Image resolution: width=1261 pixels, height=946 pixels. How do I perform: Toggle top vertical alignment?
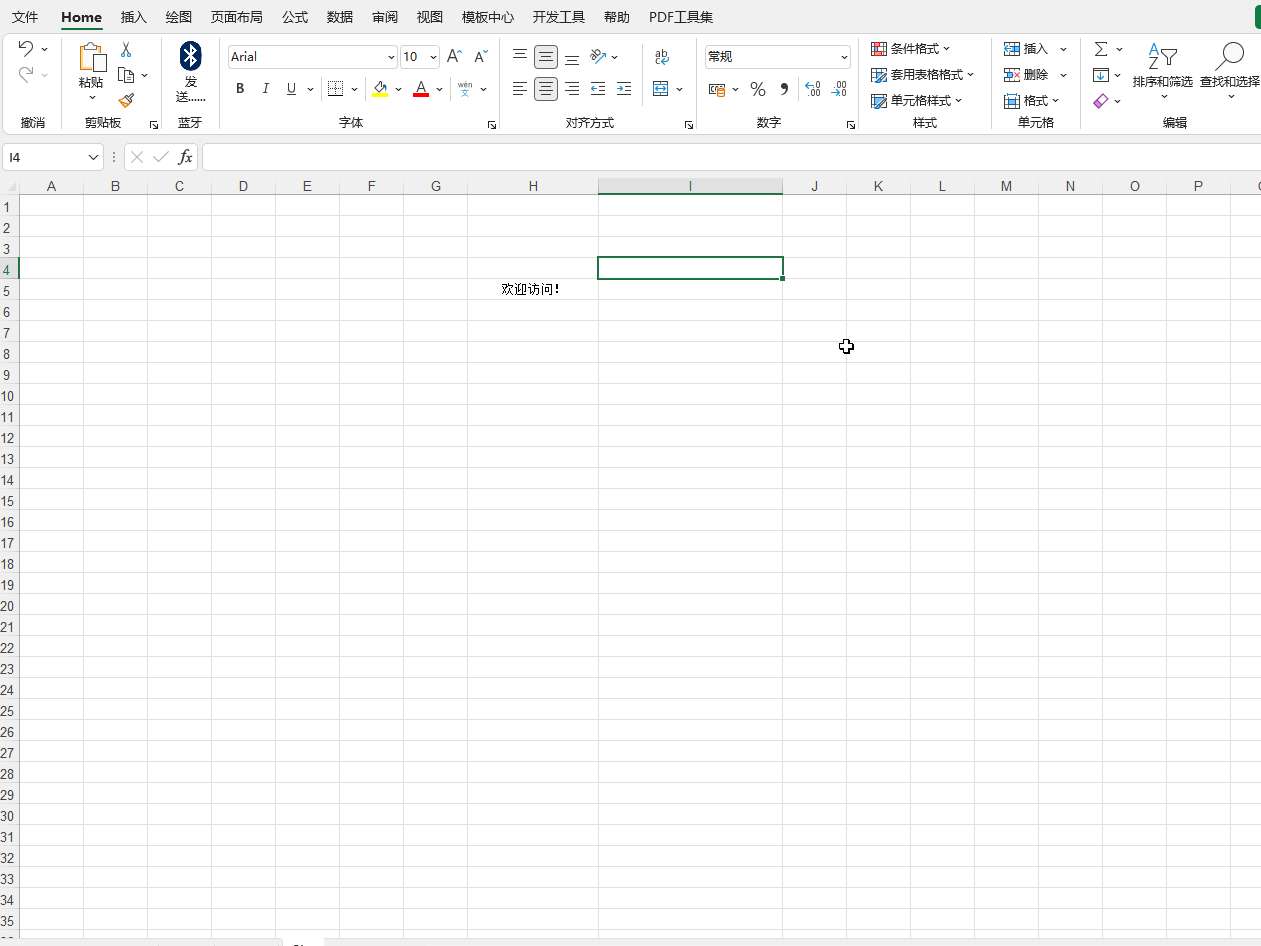520,57
